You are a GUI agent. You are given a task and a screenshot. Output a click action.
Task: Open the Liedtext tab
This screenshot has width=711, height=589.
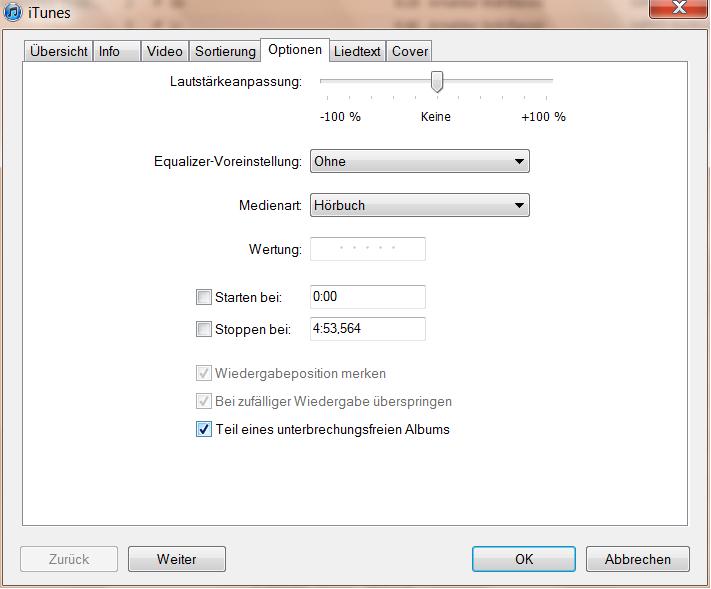(x=357, y=51)
